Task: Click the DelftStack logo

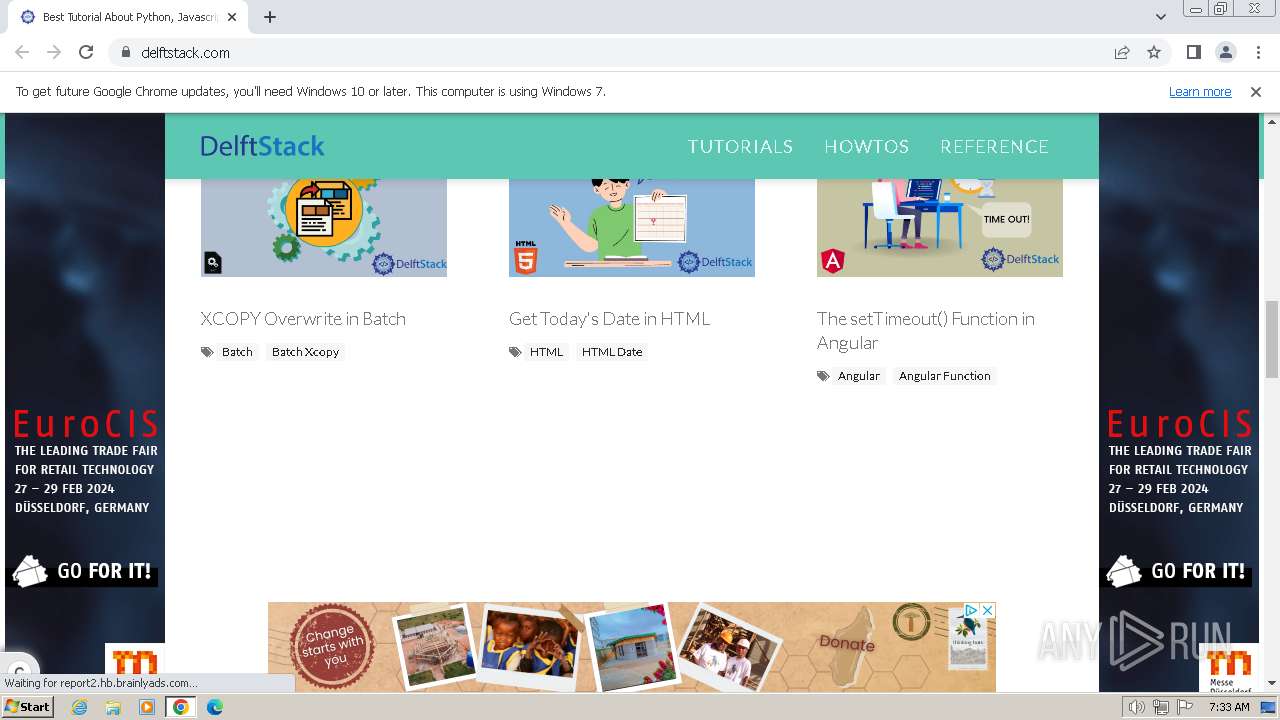Action: [262, 146]
